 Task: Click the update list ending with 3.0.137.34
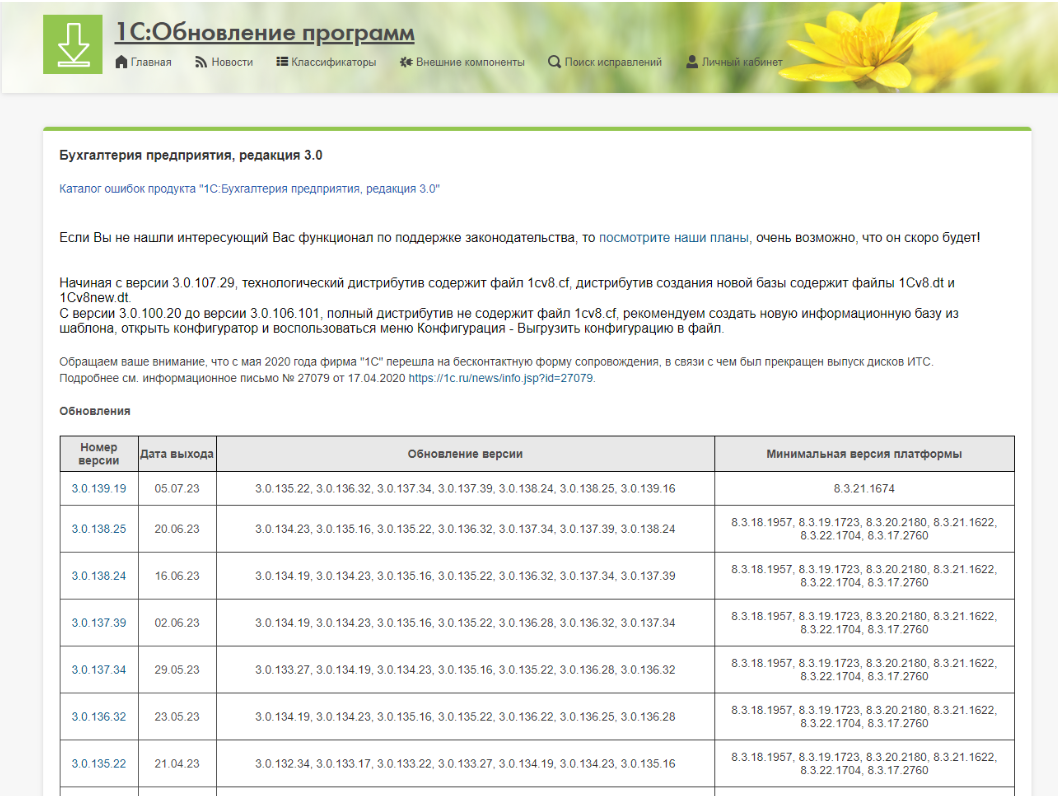465,623
